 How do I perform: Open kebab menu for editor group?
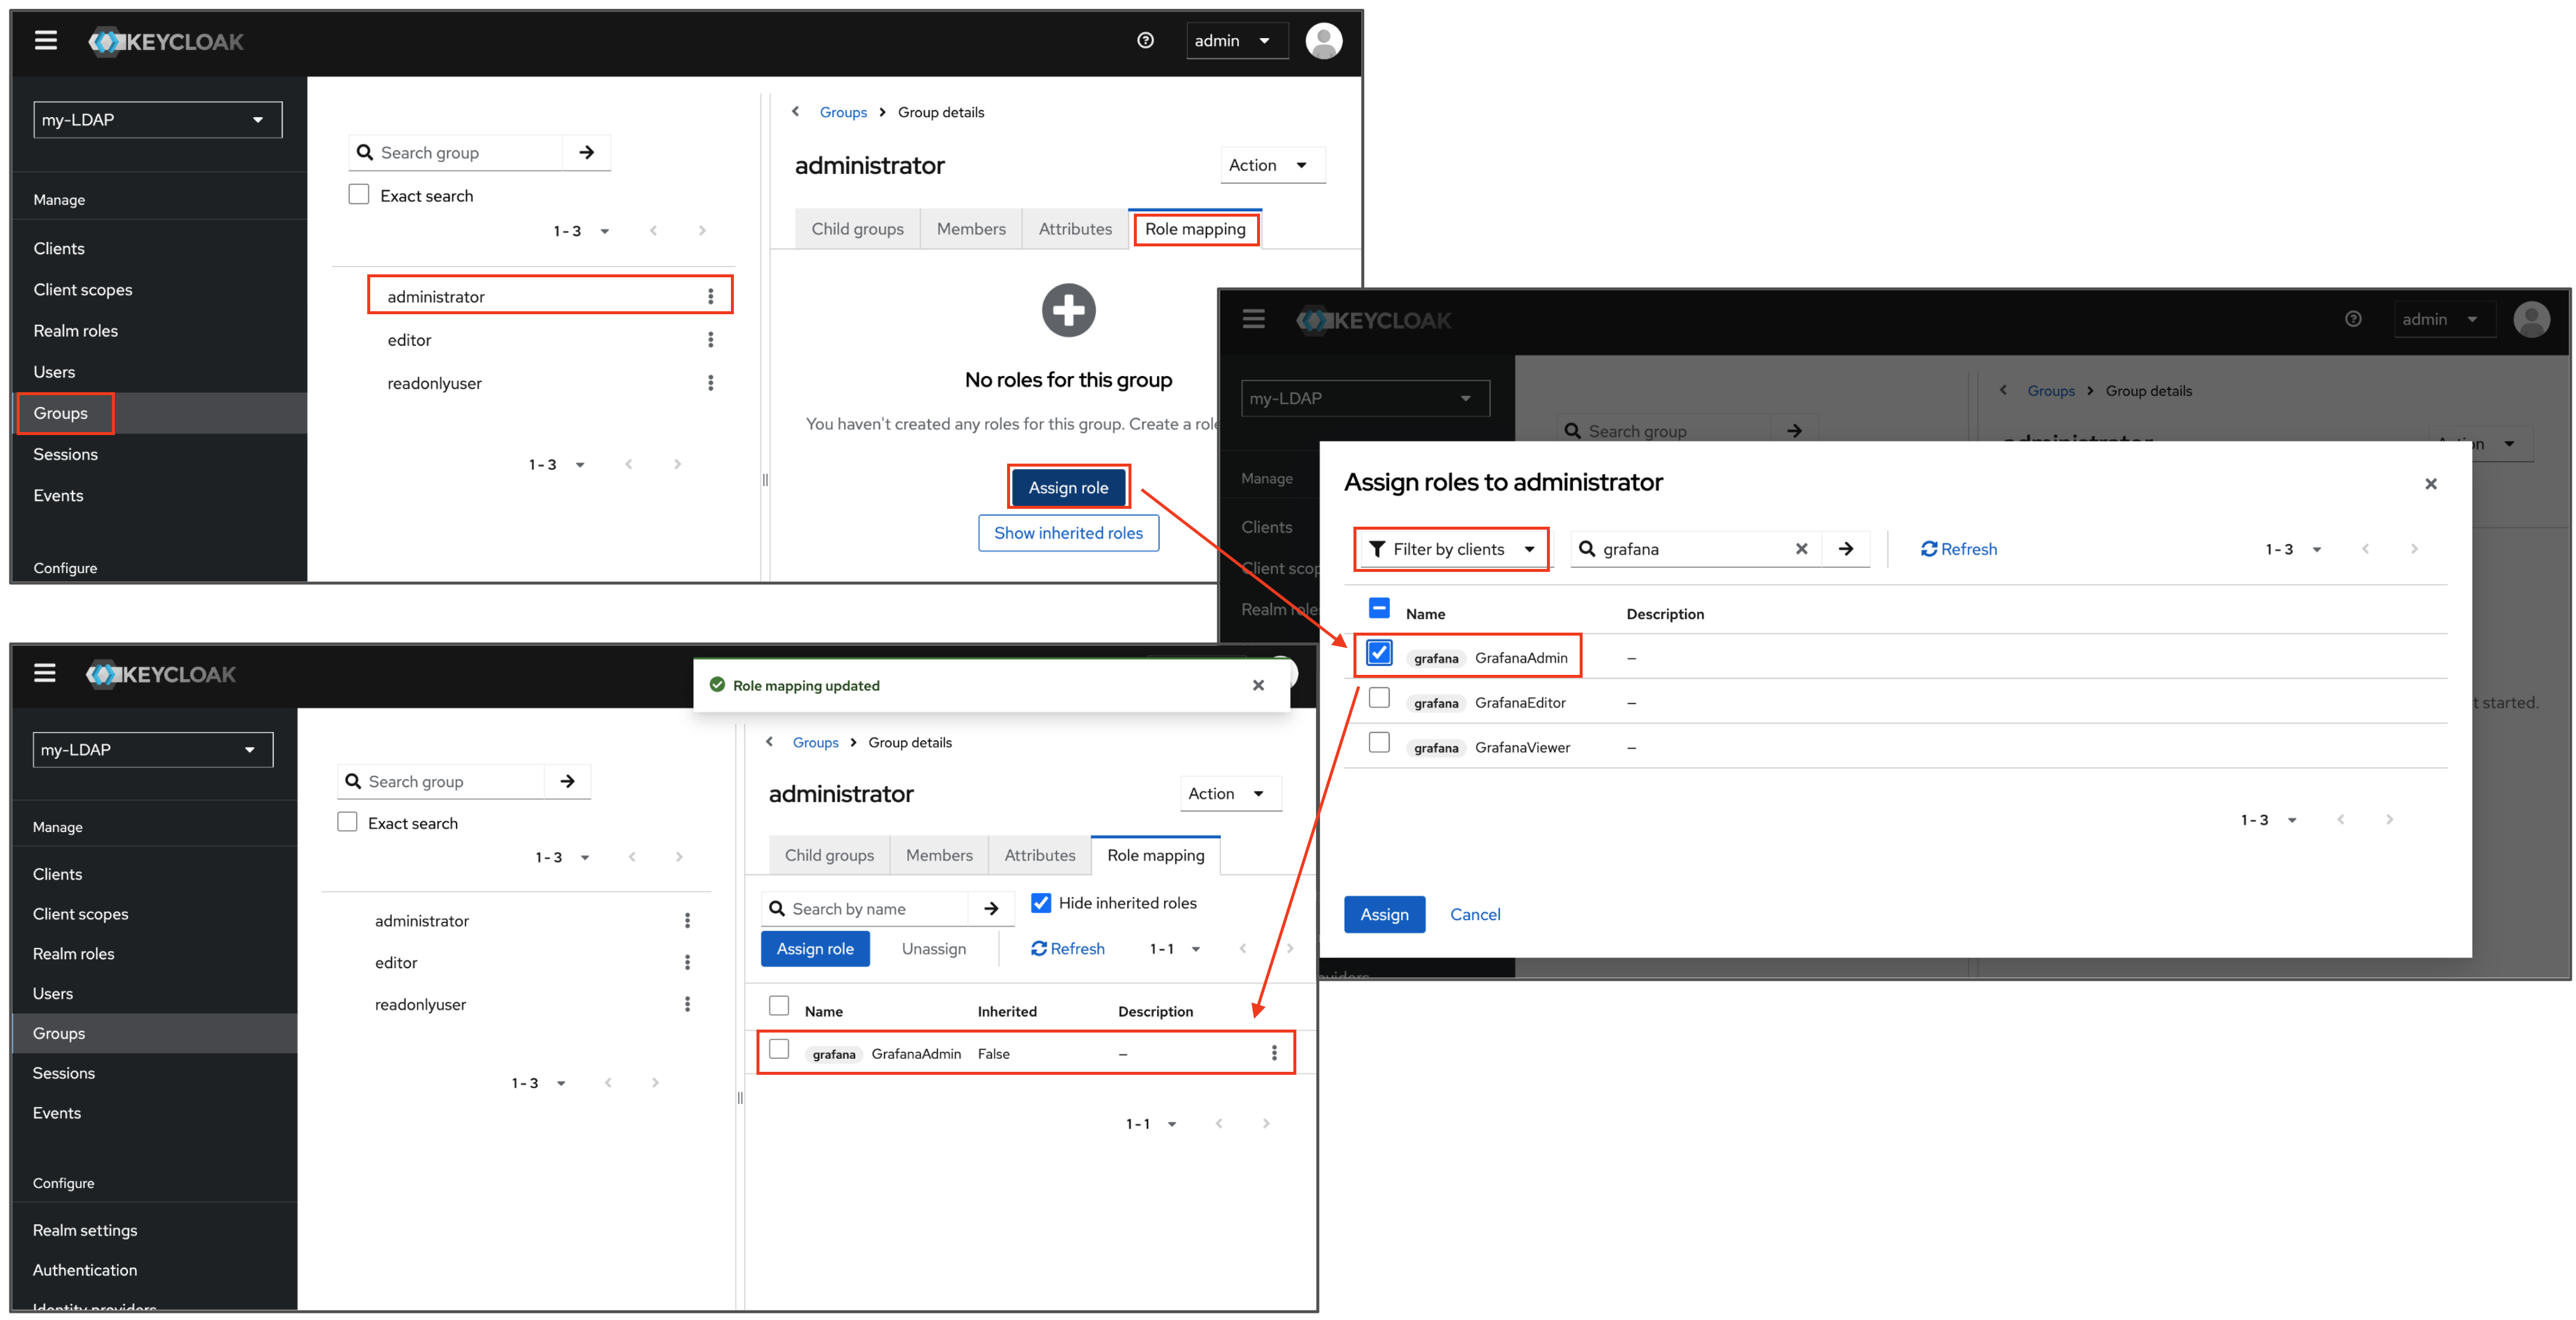(x=710, y=340)
